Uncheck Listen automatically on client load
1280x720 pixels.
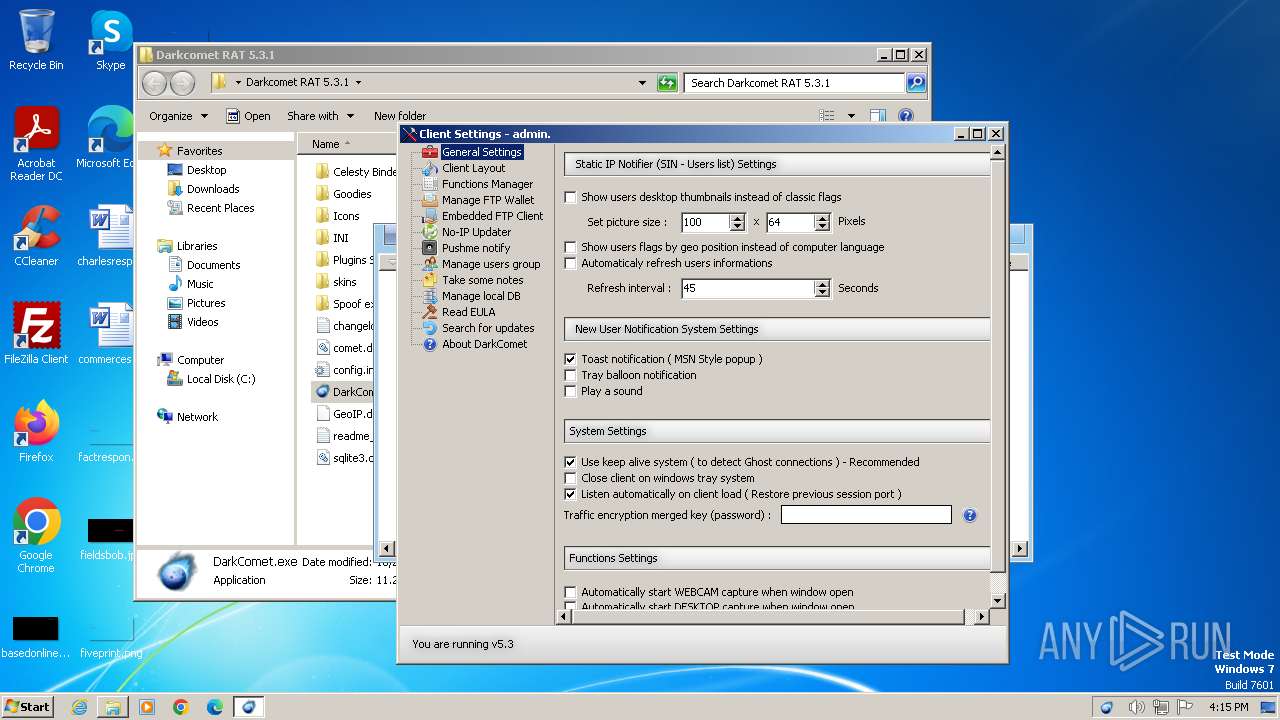click(x=571, y=494)
